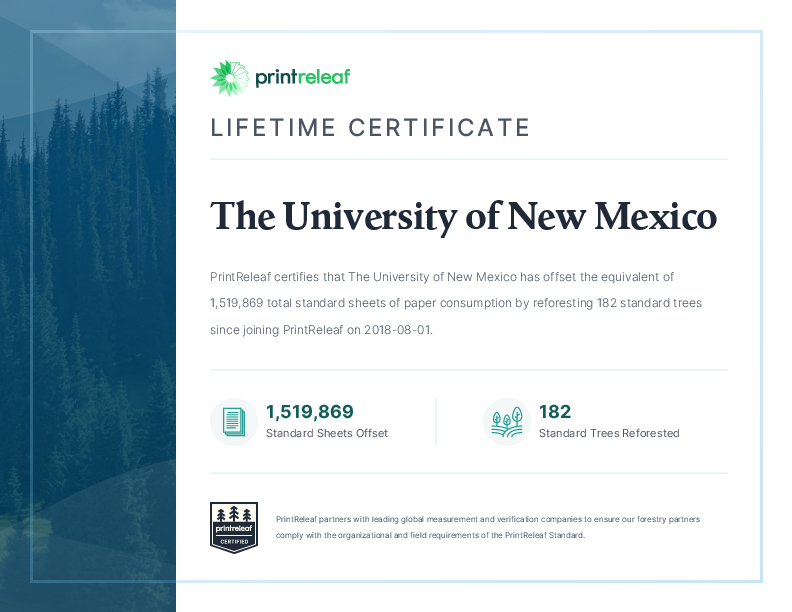The image size is (792, 612).
Task: Click the green PrintReleaf leaf logo
Action: (x=228, y=78)
